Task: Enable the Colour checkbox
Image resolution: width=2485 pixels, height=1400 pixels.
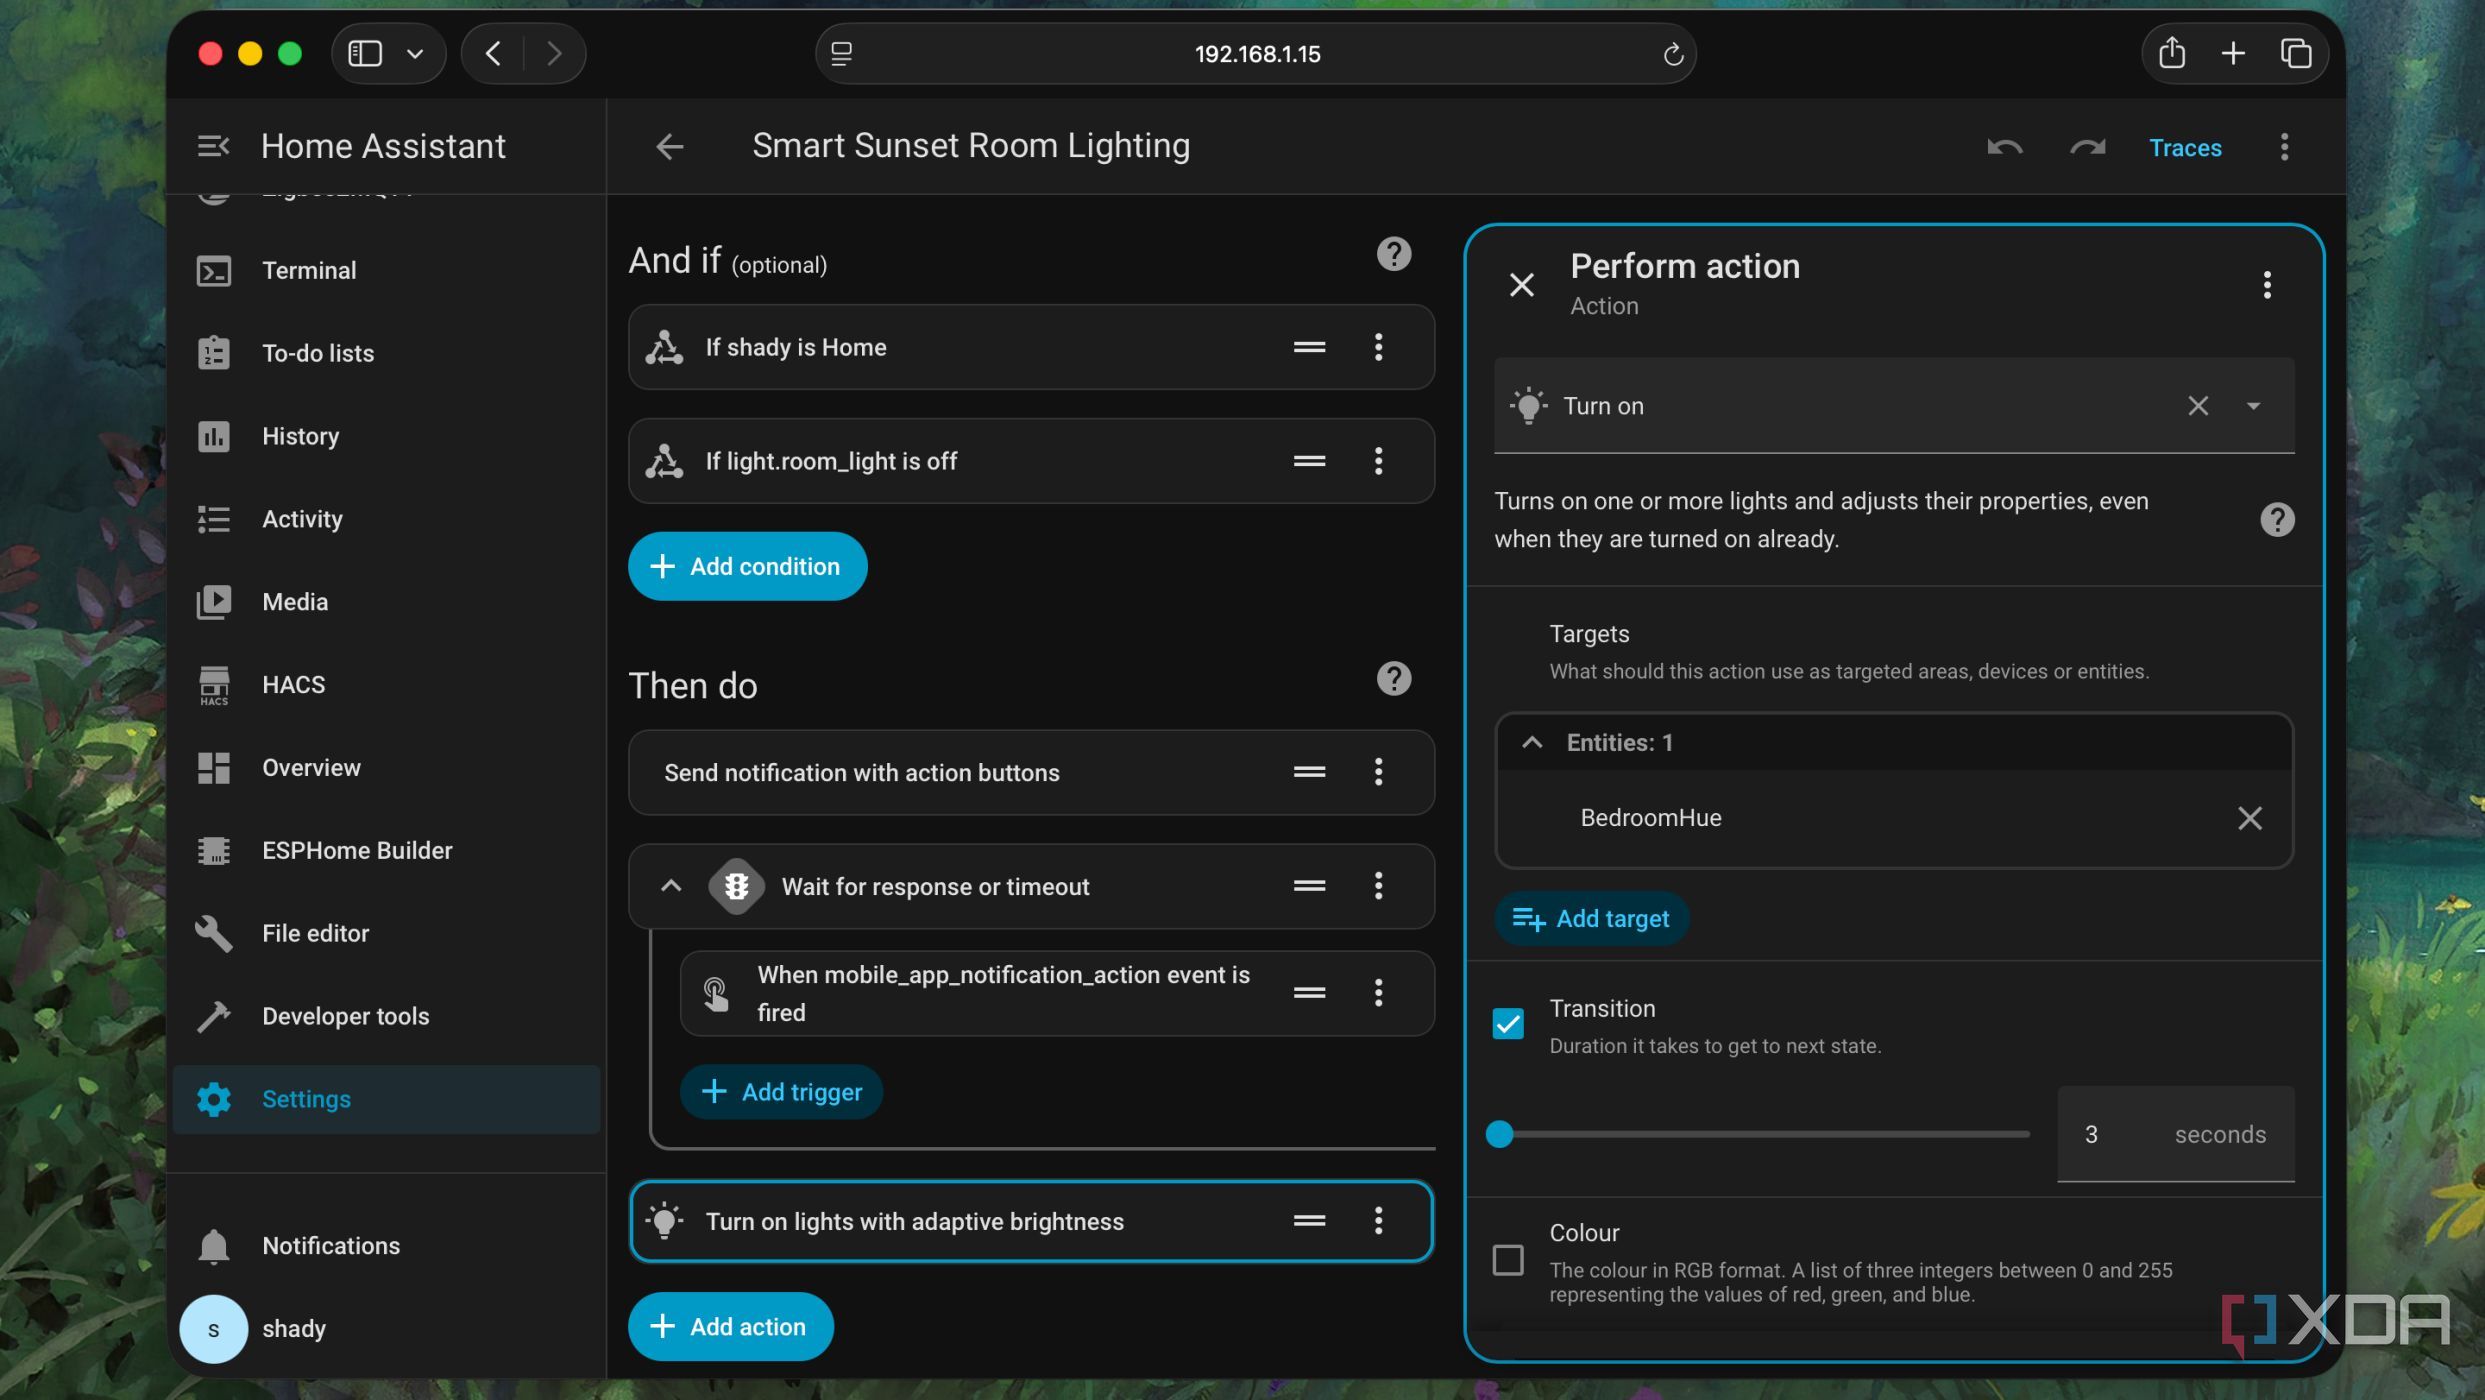Action: click(x=1507, y=1260)
